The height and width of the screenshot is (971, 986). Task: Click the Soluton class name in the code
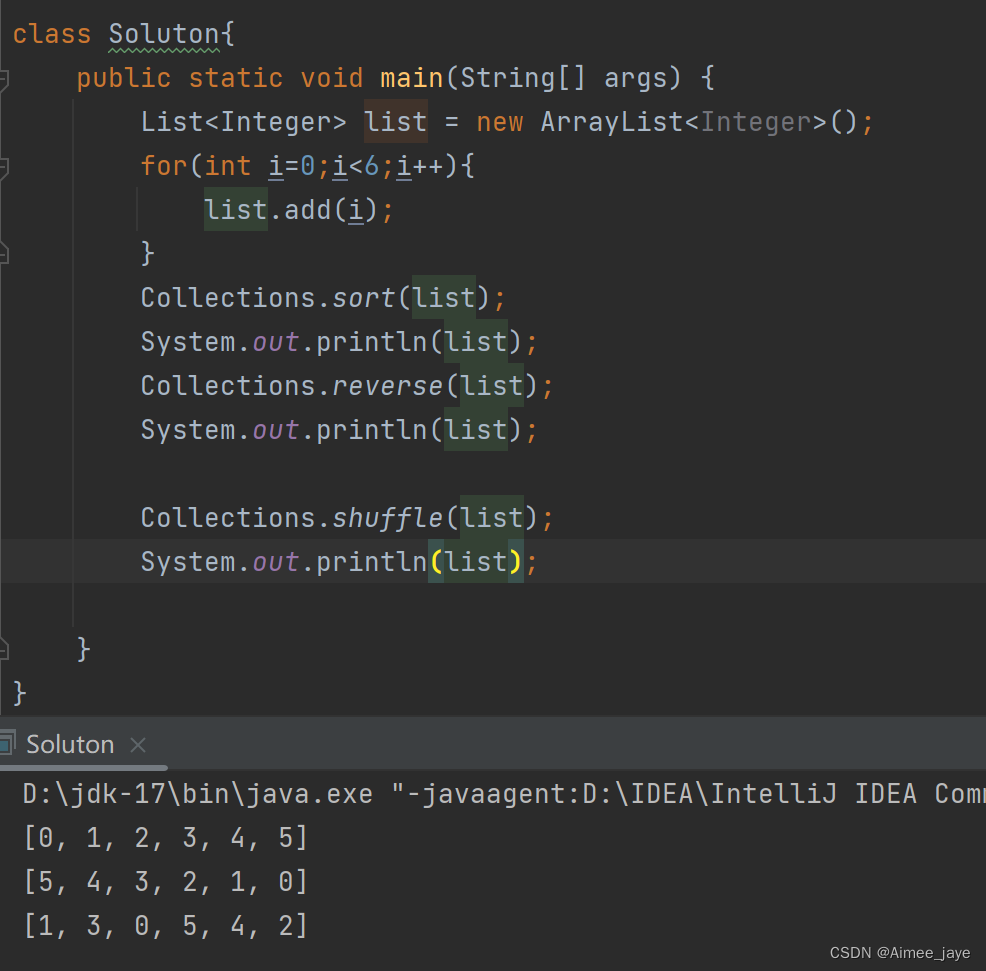click(x=163, y=34)
